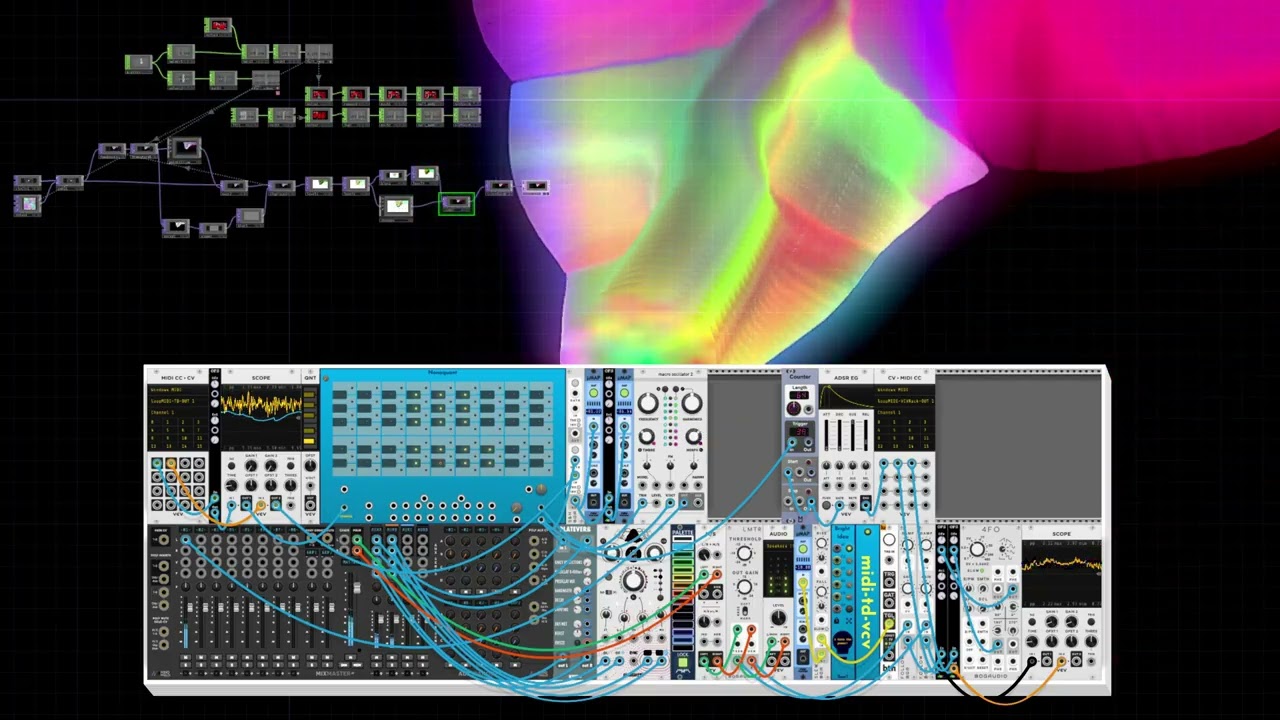The width and height of the screenshot is (1280, 720).
Task: Click the lone green CHOP node at left
Action: [140, 63]
